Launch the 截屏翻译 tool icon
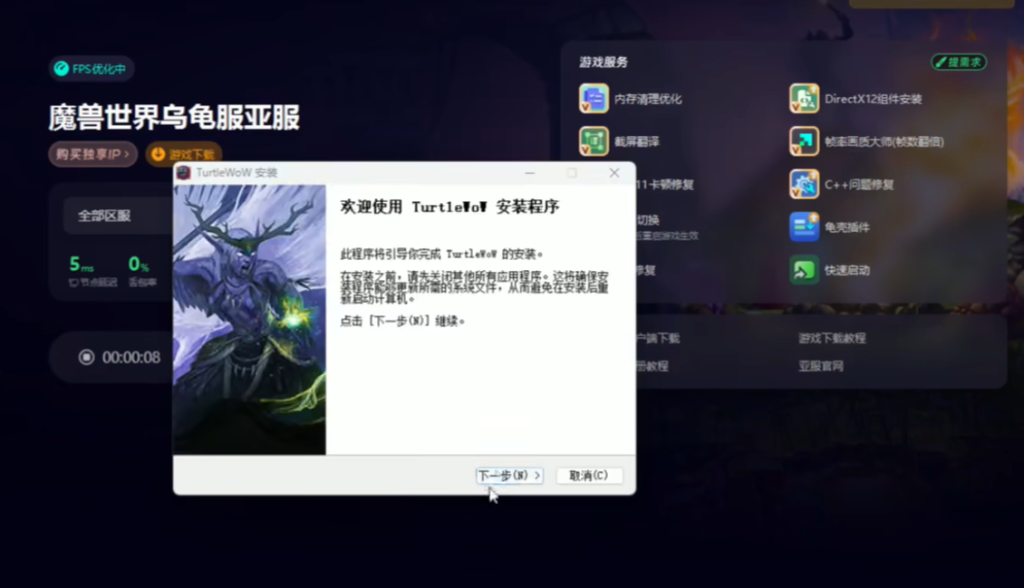 [x=594, y=141]
